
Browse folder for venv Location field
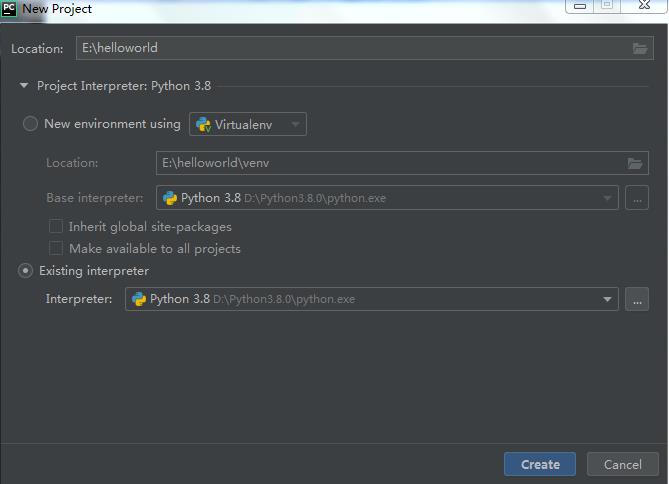[634, 163]
